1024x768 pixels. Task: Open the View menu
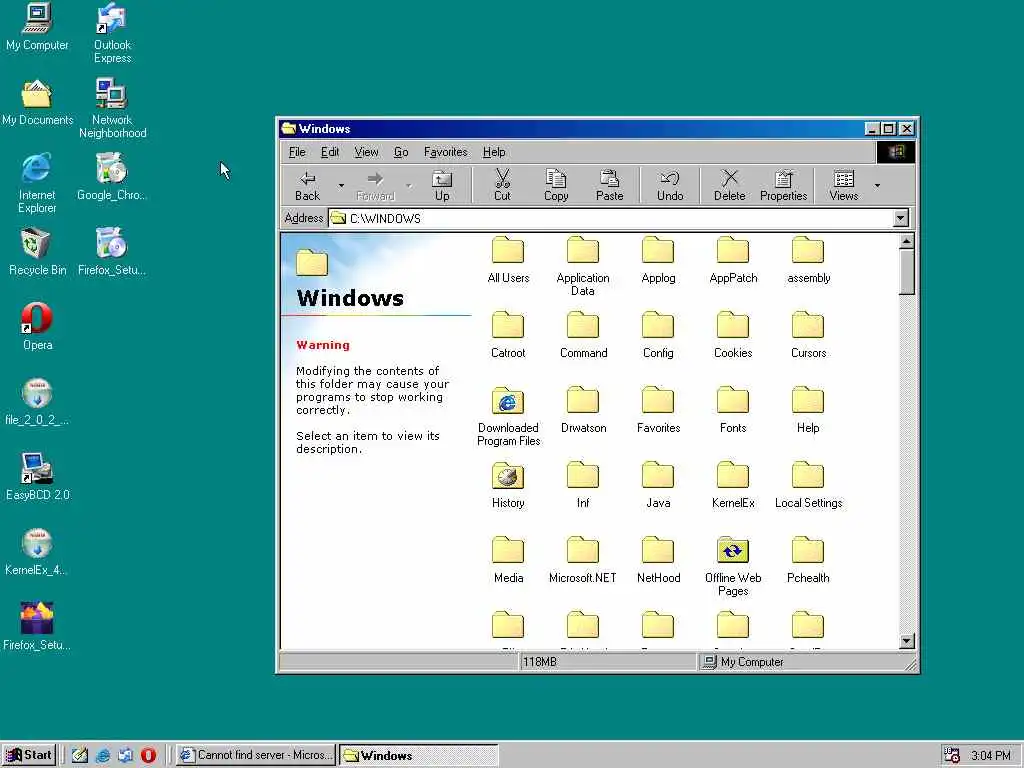[x=366, y=152]
